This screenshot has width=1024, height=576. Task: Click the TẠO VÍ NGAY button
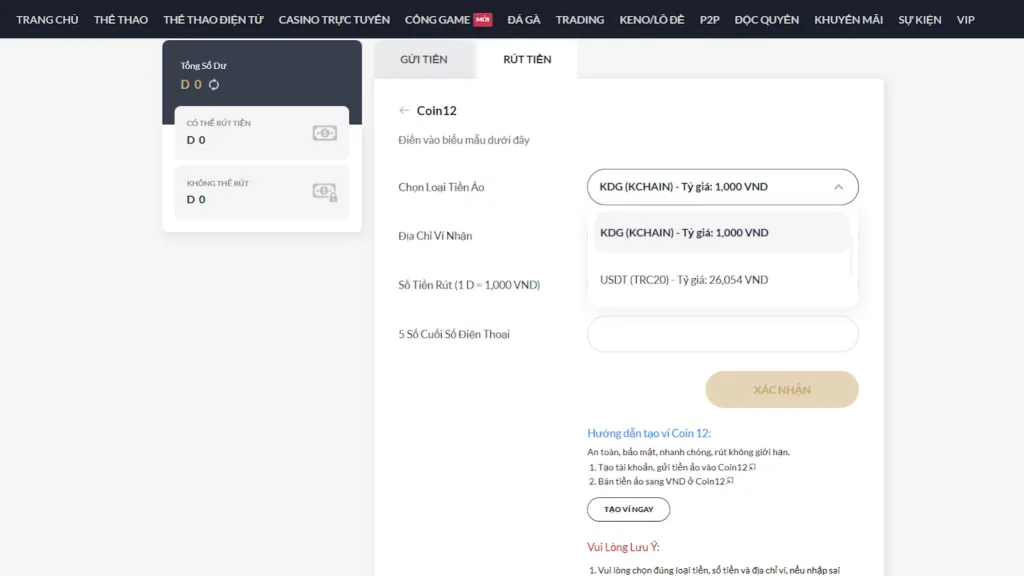pyautogui.click(x=628, y=510)
